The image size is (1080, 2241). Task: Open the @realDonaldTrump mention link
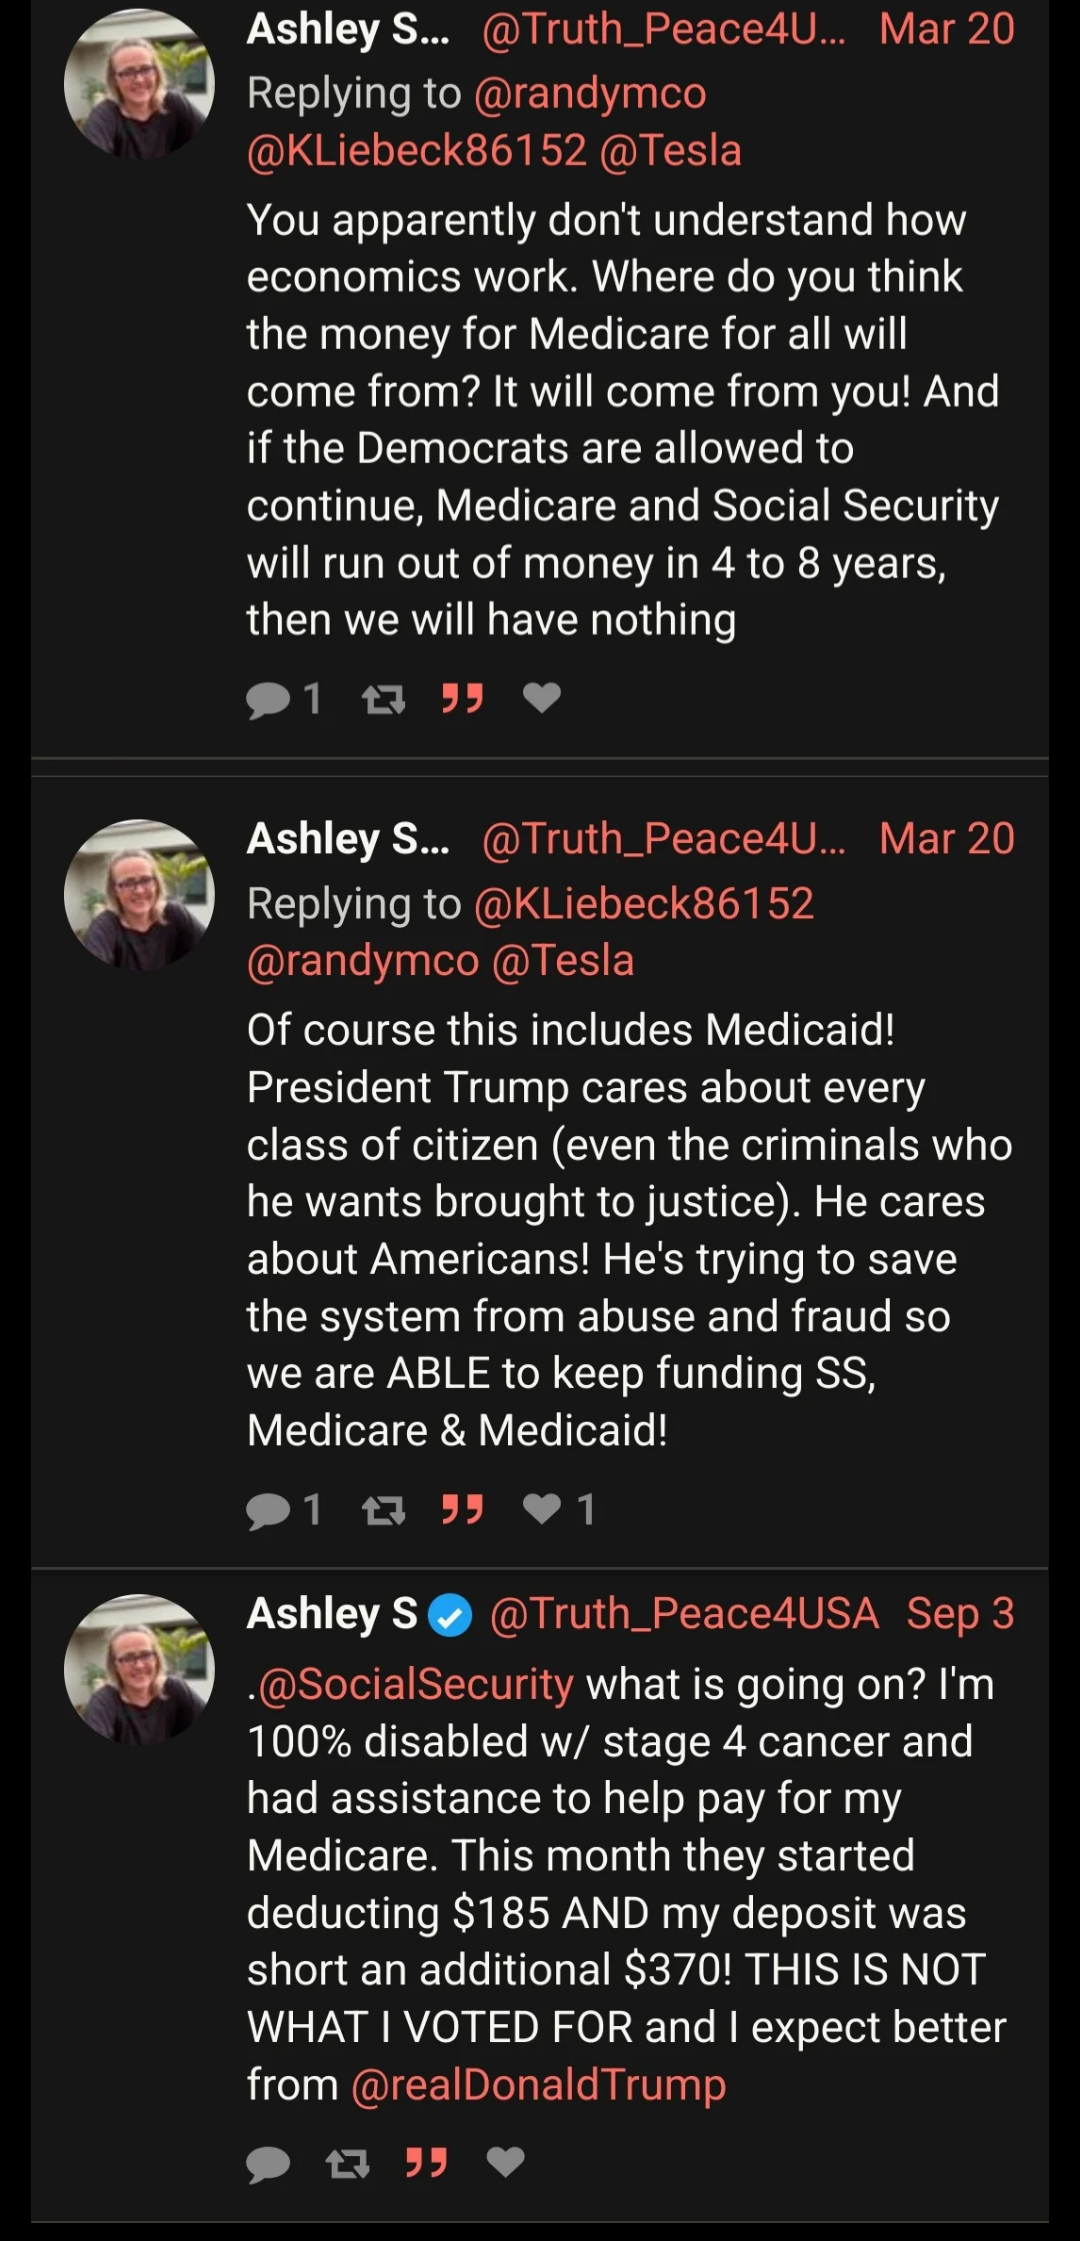pyautogui.click(x=538, y=2085)
